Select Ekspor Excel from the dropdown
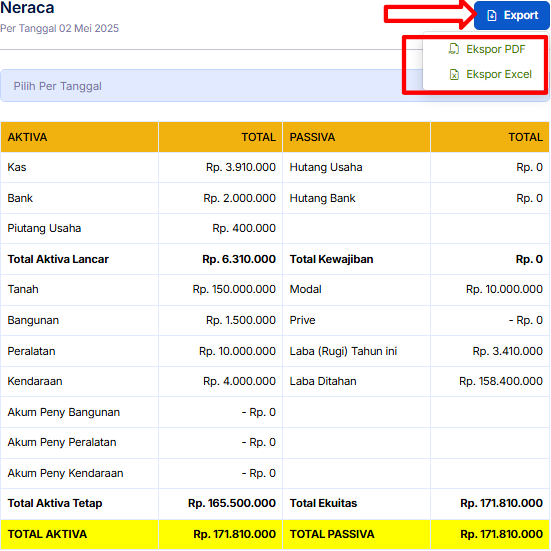The image size is (551, 551). pyautogui.click(x=490, y=74)
